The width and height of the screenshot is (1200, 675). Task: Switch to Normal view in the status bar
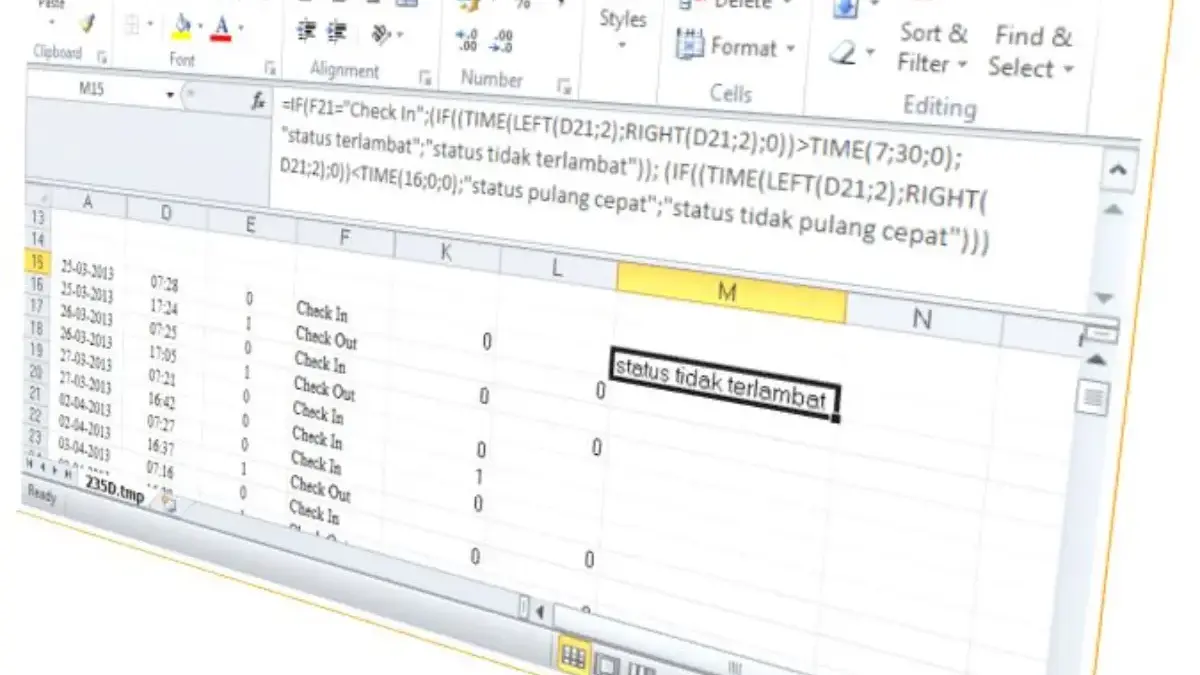tap(573, 656)
